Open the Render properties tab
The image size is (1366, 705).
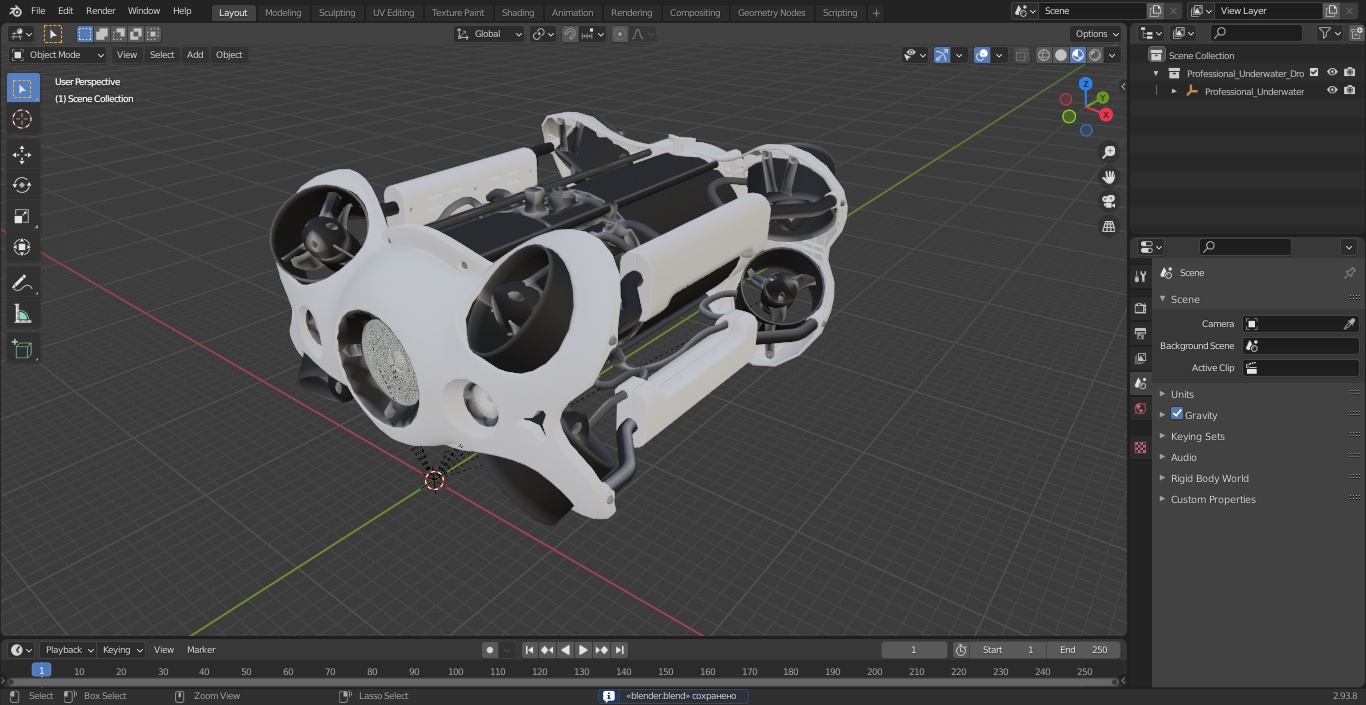click(x=1140, y=308)
